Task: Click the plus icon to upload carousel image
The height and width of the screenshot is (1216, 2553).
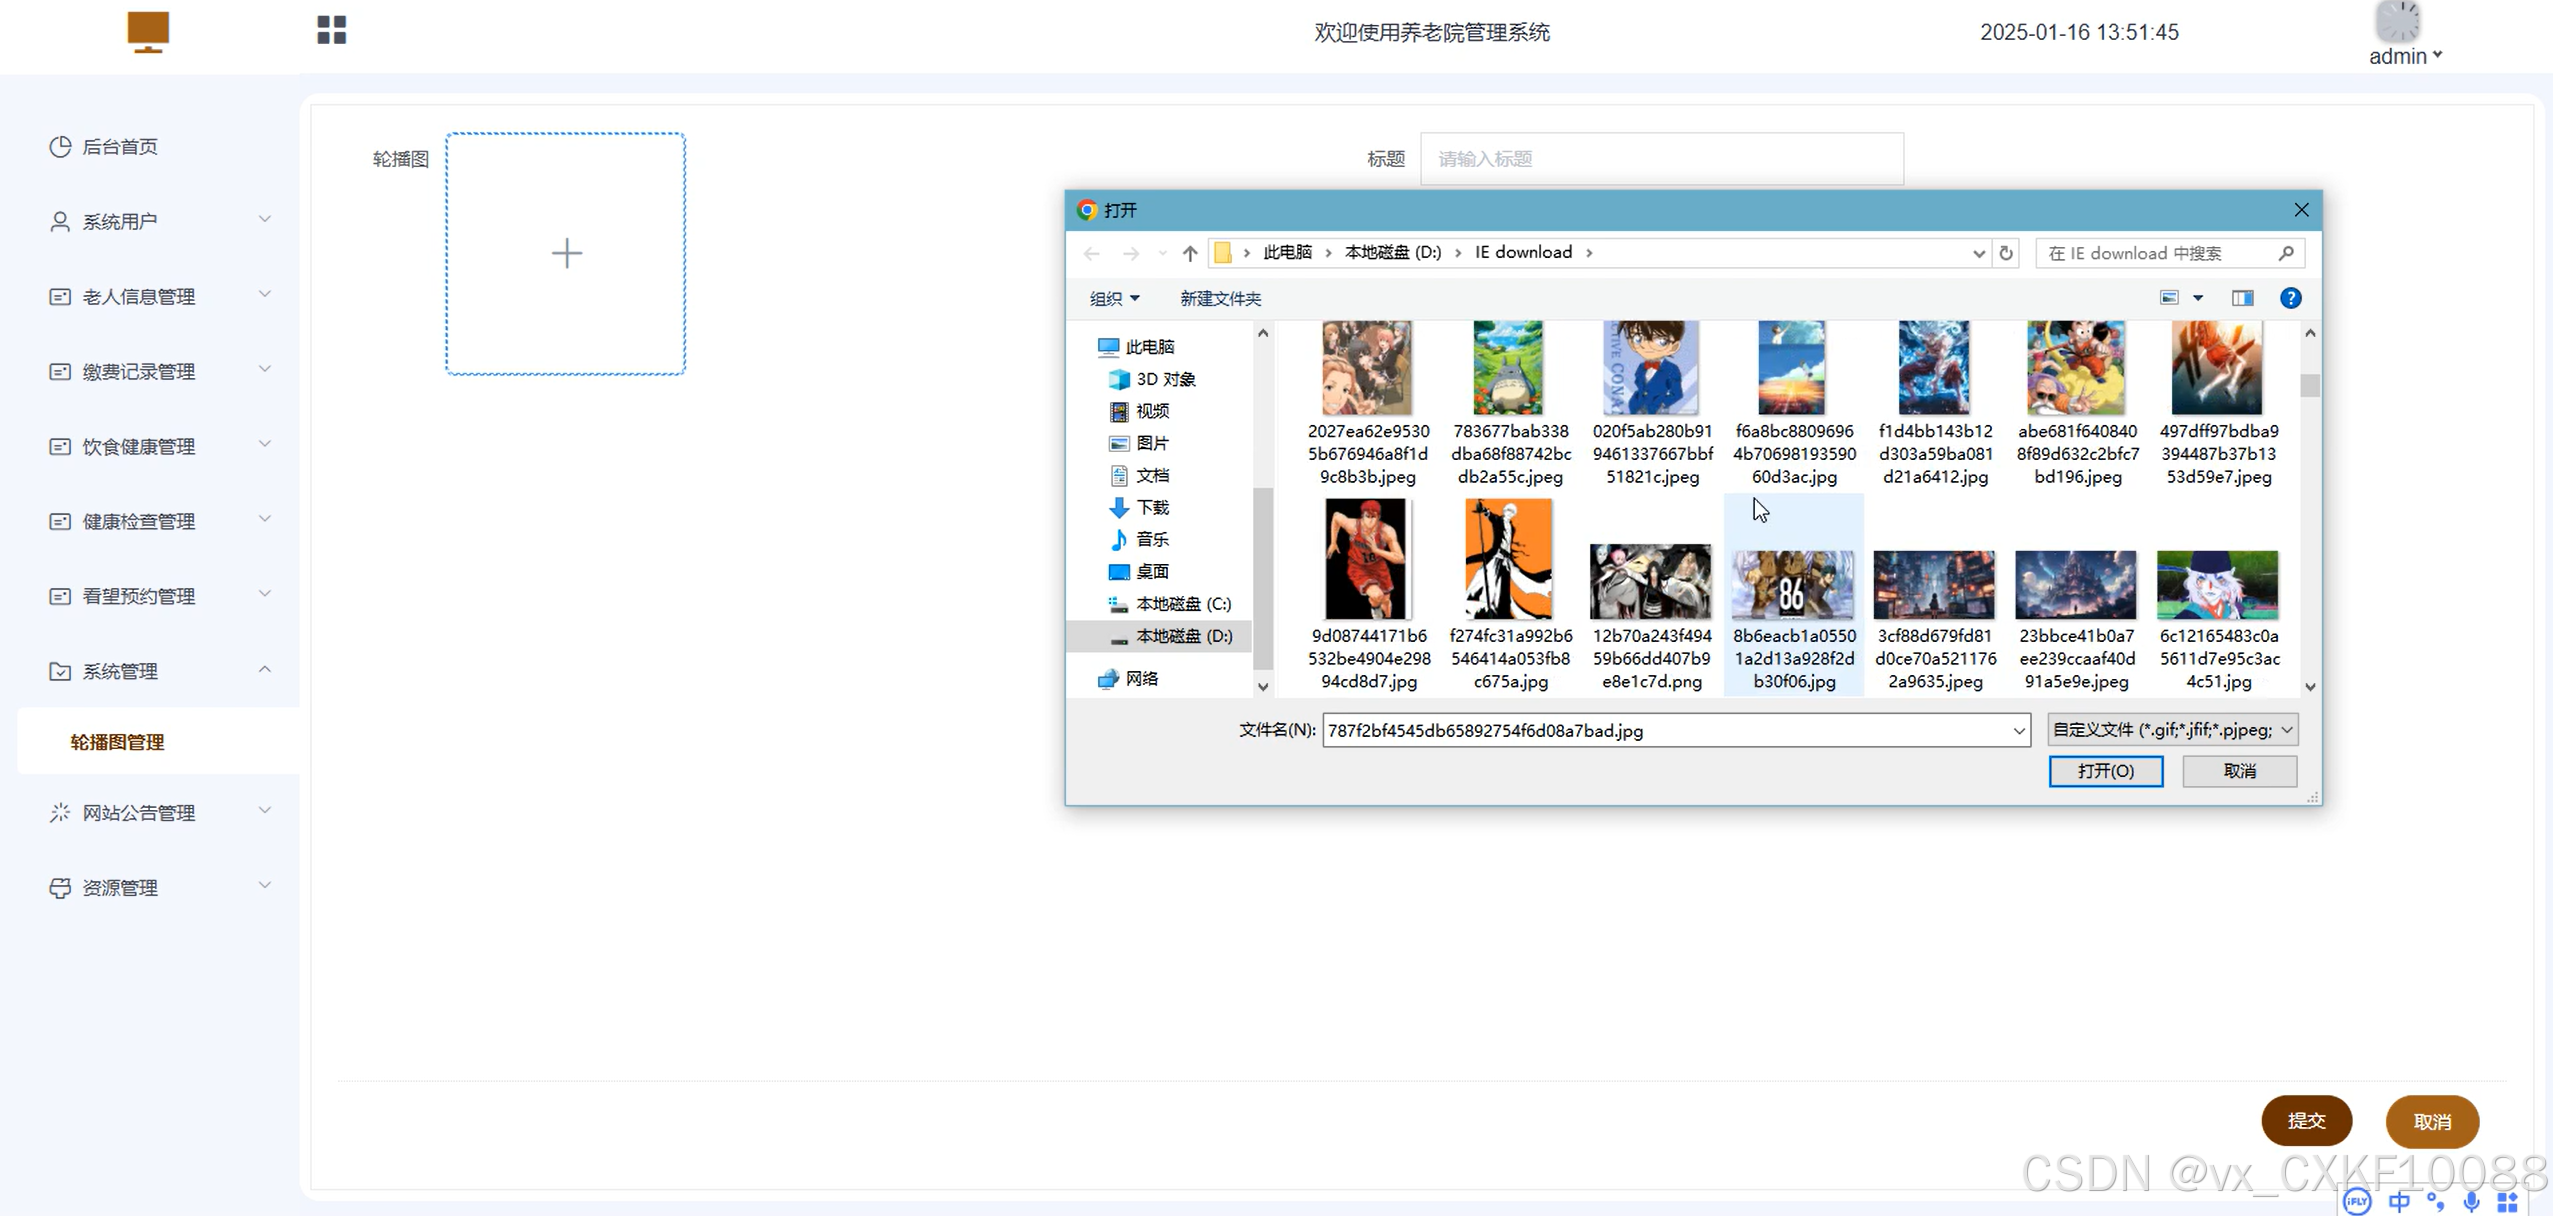Action: pyautogui.click(x=566, y=253)
